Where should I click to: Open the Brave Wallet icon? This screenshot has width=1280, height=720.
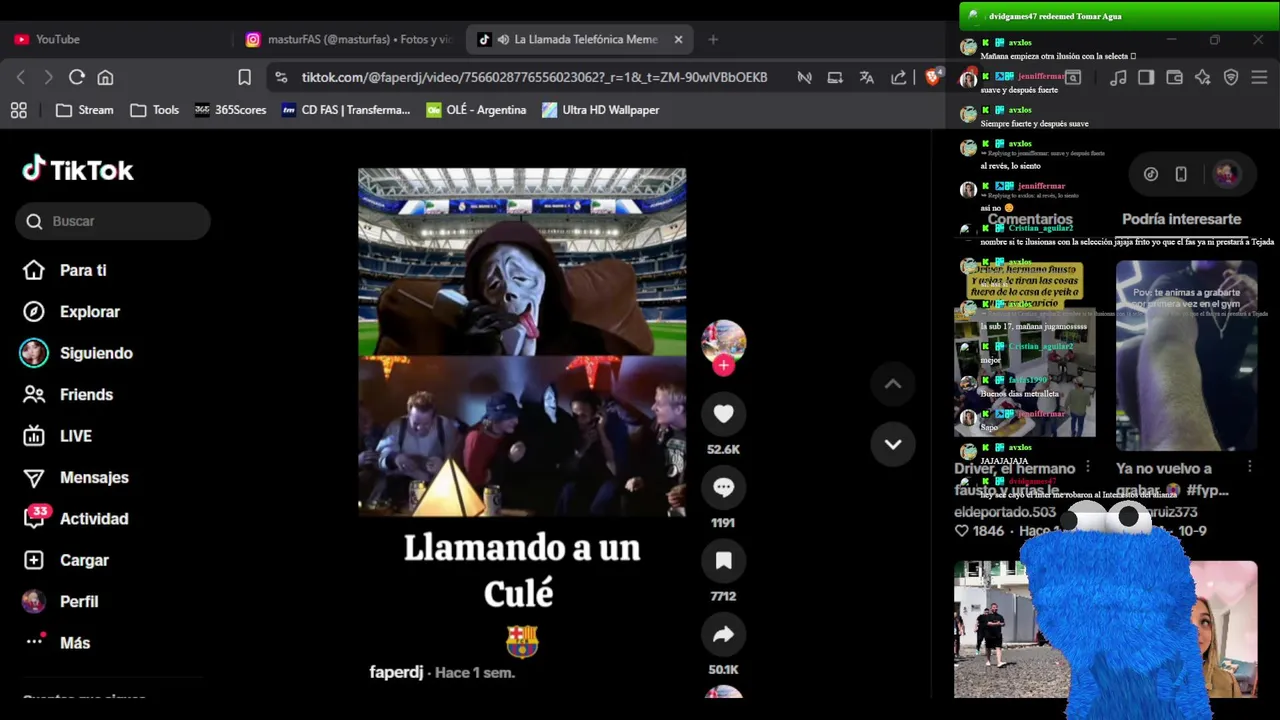coord(1174,77)
